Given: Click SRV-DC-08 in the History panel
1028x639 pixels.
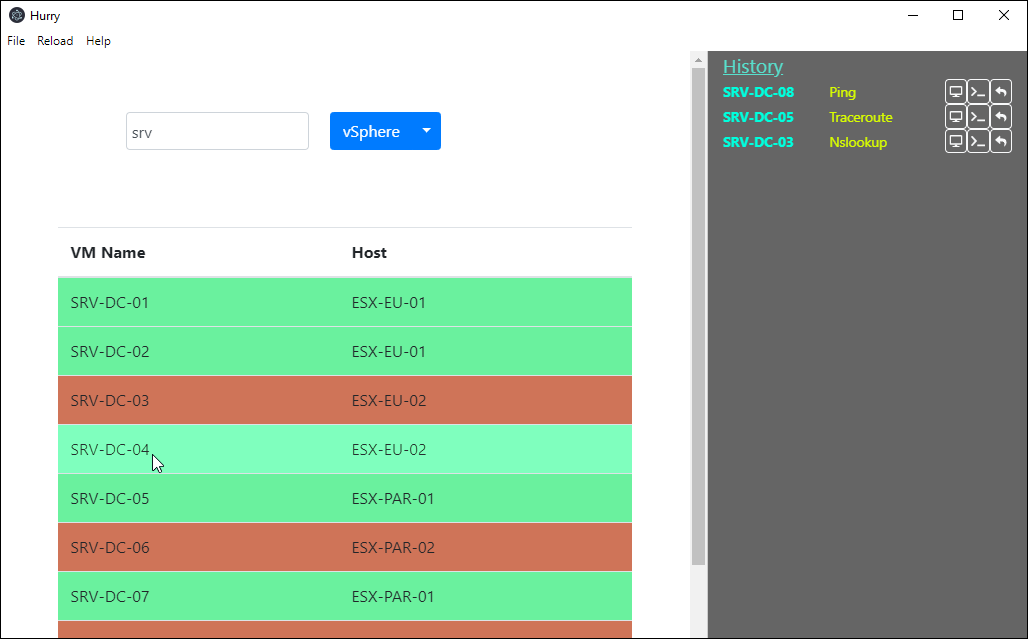Looking at the screenshot, I should pos(758,92).
